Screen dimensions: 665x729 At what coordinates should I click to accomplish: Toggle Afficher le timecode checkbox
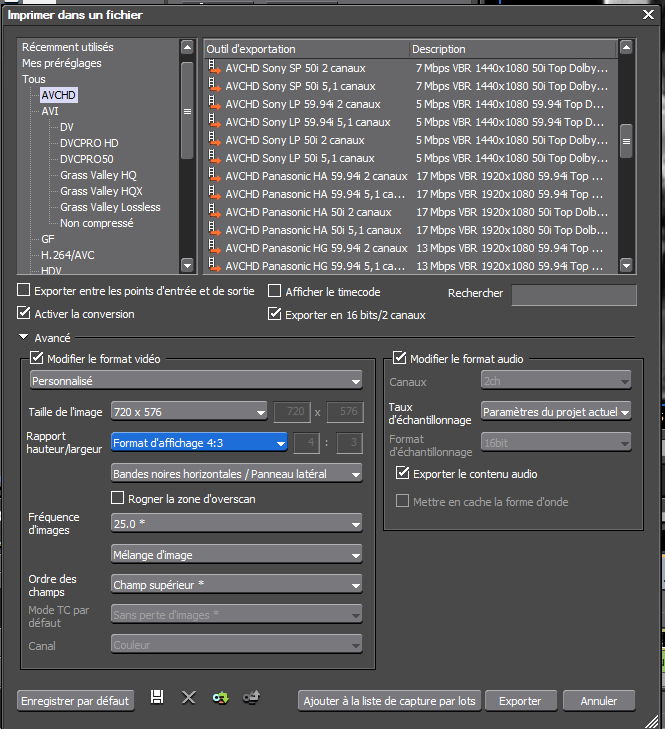(x=274, y=291)
